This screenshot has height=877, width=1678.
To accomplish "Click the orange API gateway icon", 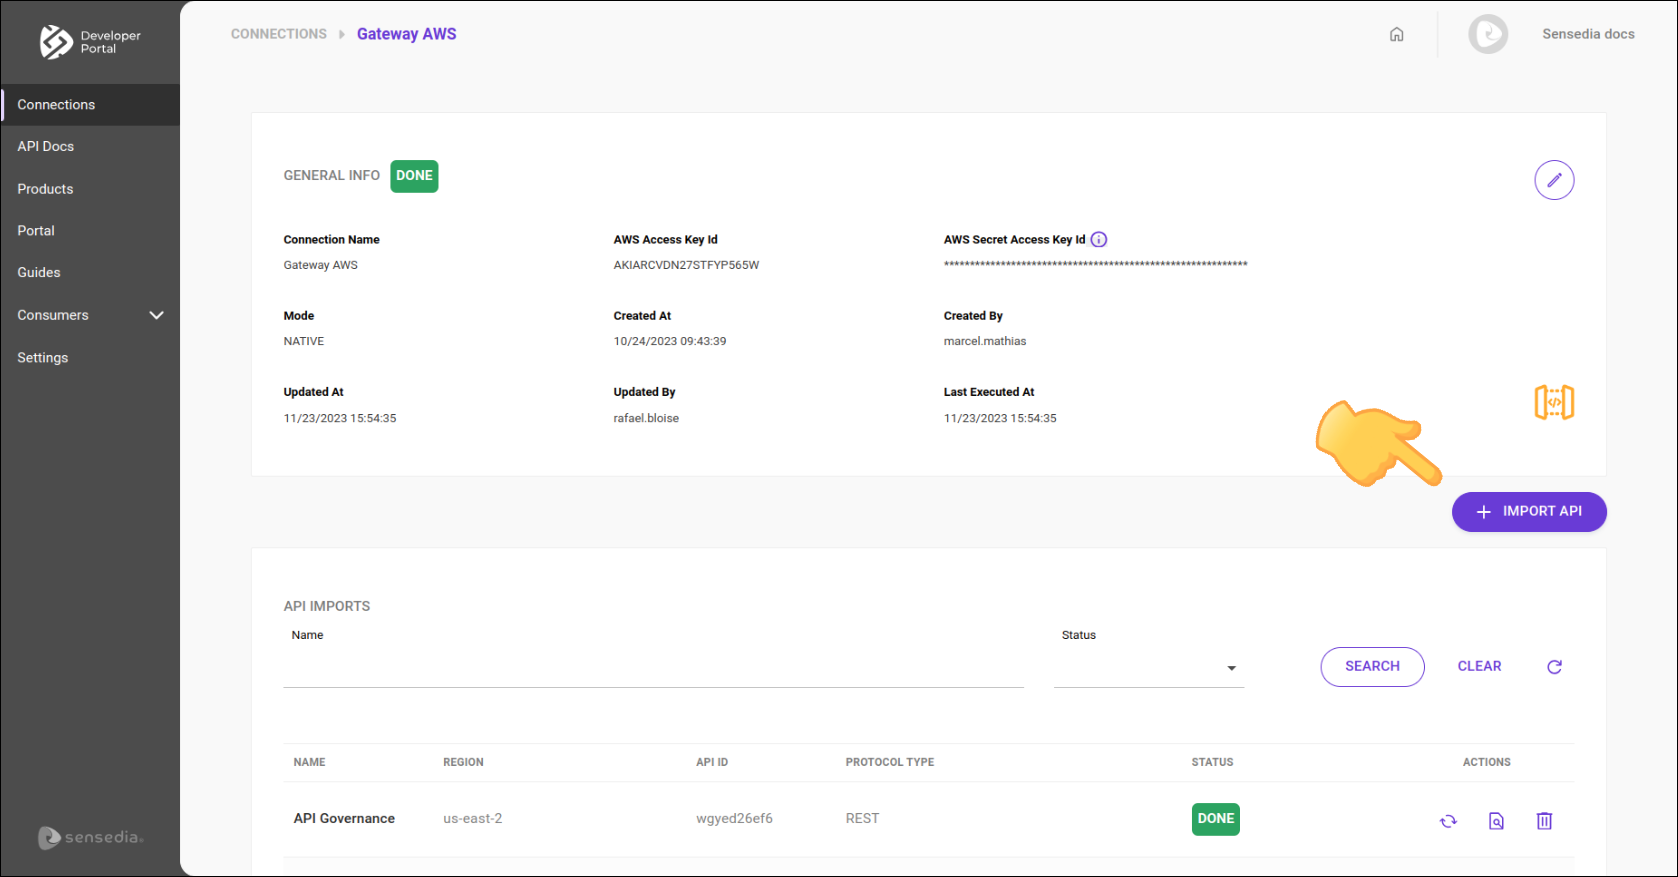I will (1554, 402).
